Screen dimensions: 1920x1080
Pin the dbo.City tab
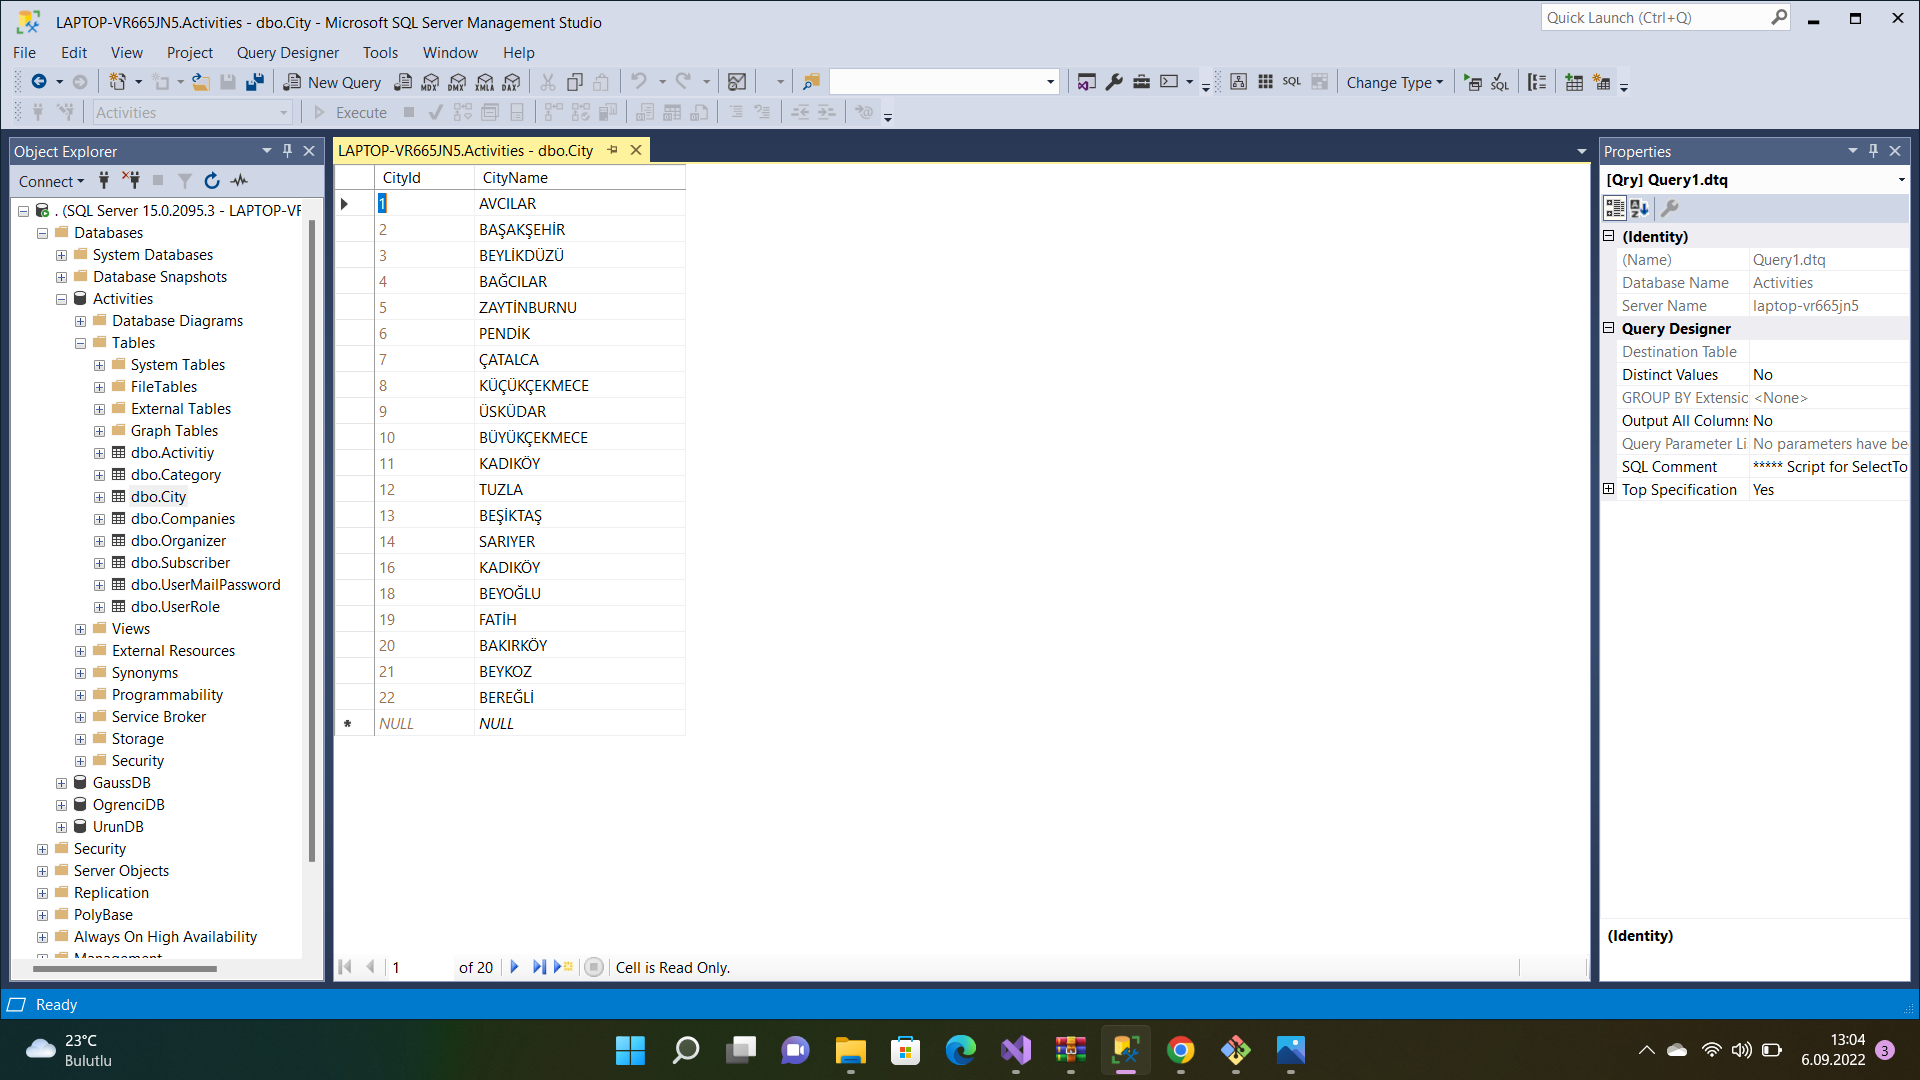[x=613, y=150]
